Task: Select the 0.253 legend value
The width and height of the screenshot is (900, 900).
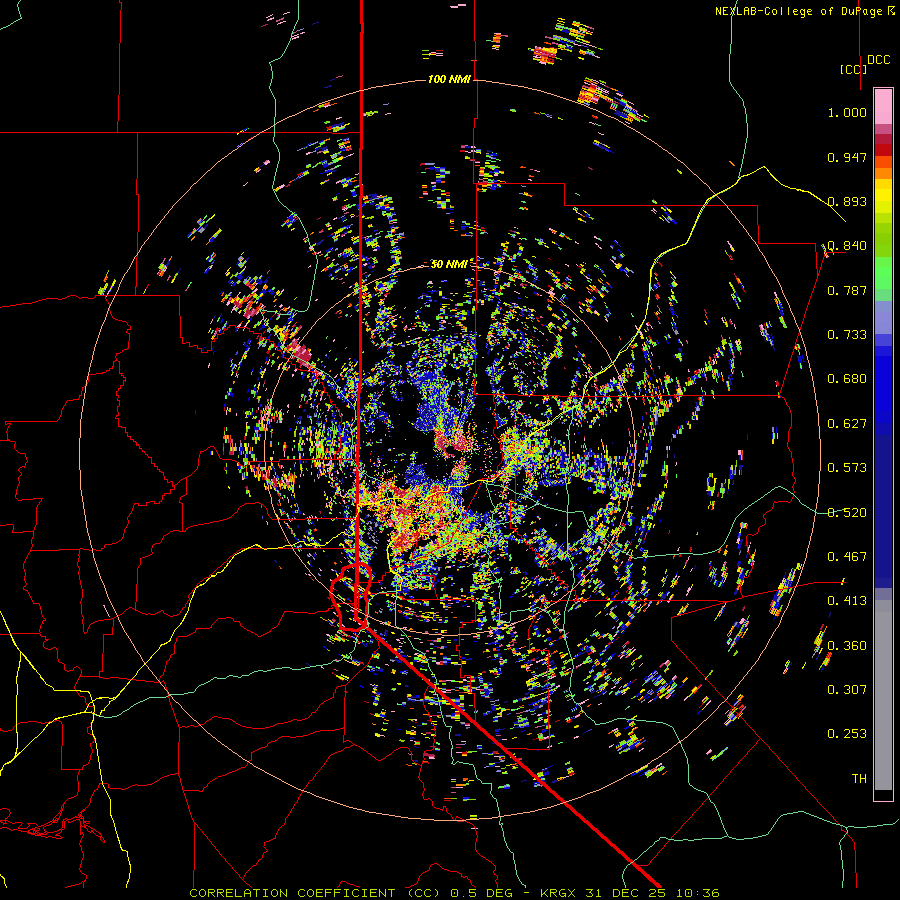Action: click(847, 734)
